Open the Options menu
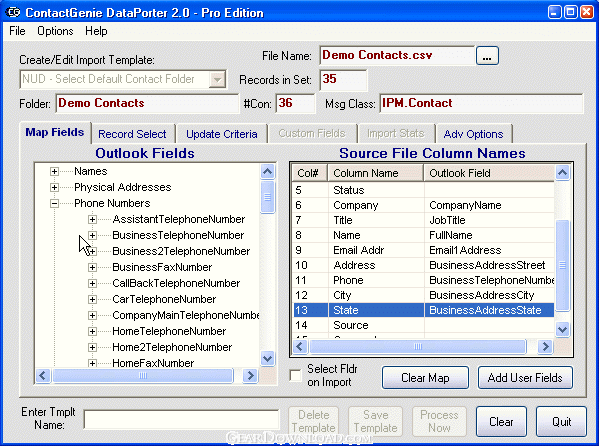Viewport: 599px width, 446px height. point(55,31)
